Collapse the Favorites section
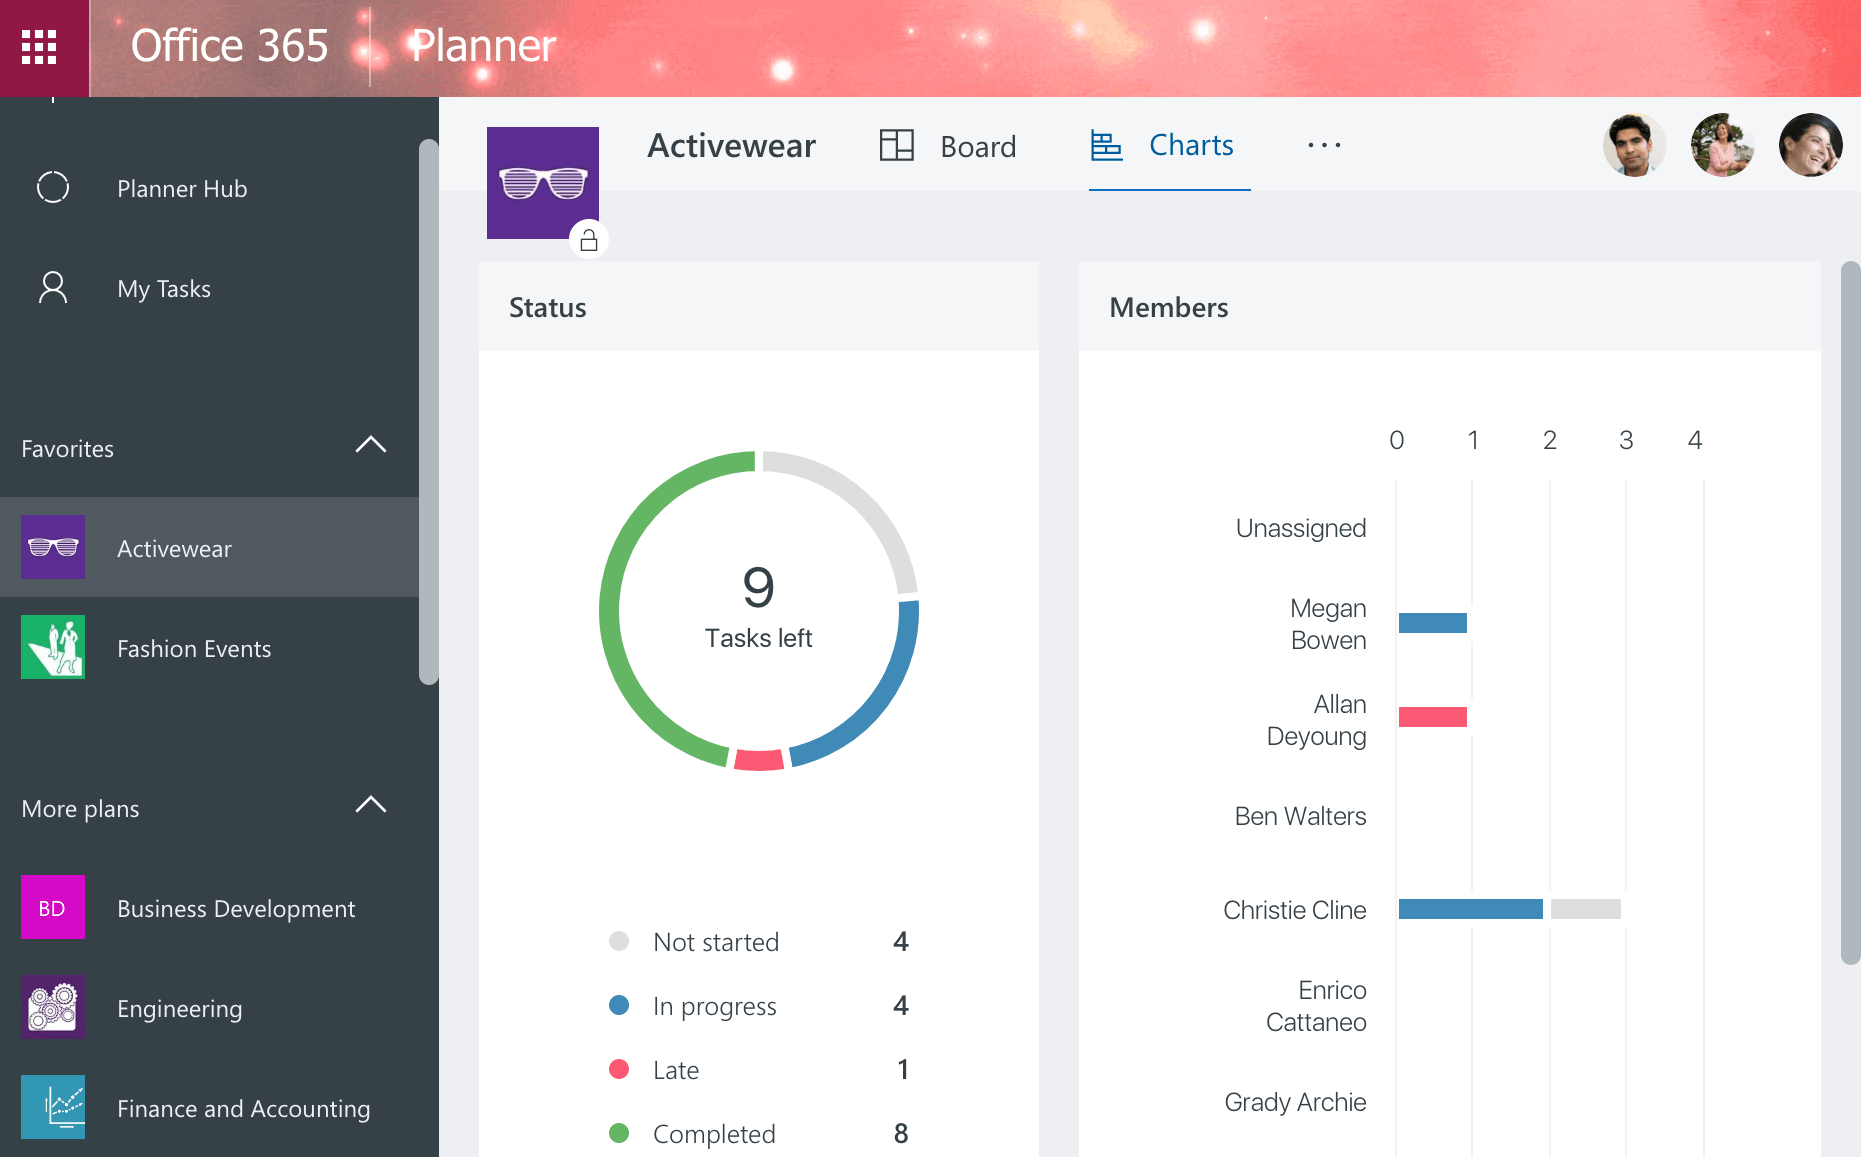The width and height of the screenshot is (1861, 1157). [x=371, y=445]
